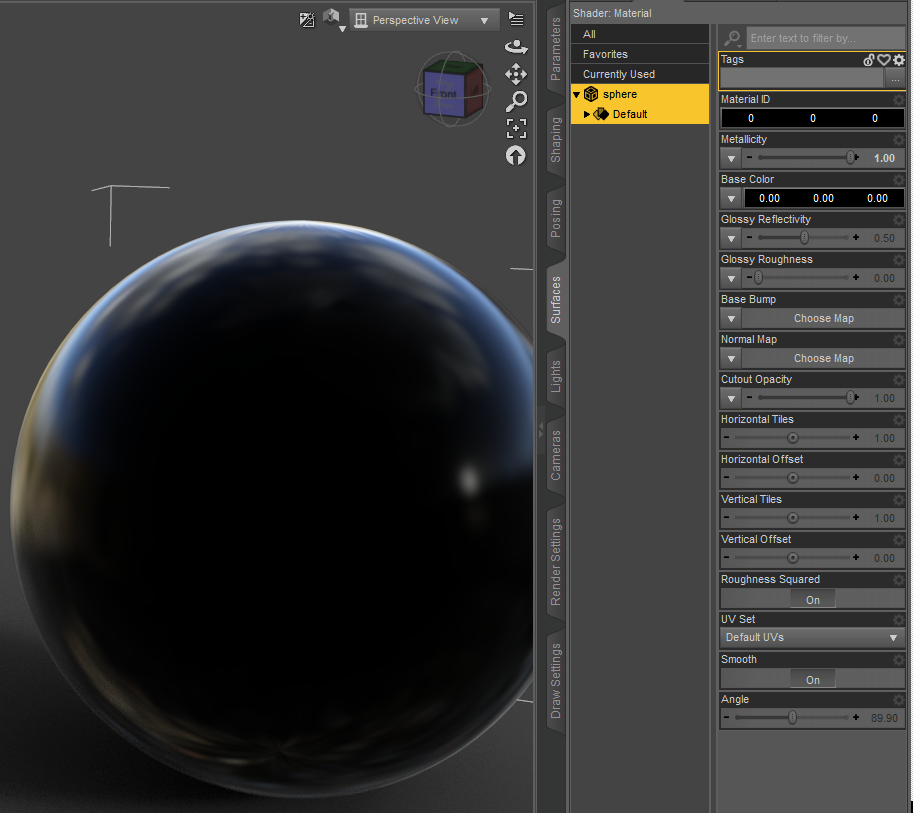
Task: Select the Currently Used filter
Action: click(x=619, y=74)
